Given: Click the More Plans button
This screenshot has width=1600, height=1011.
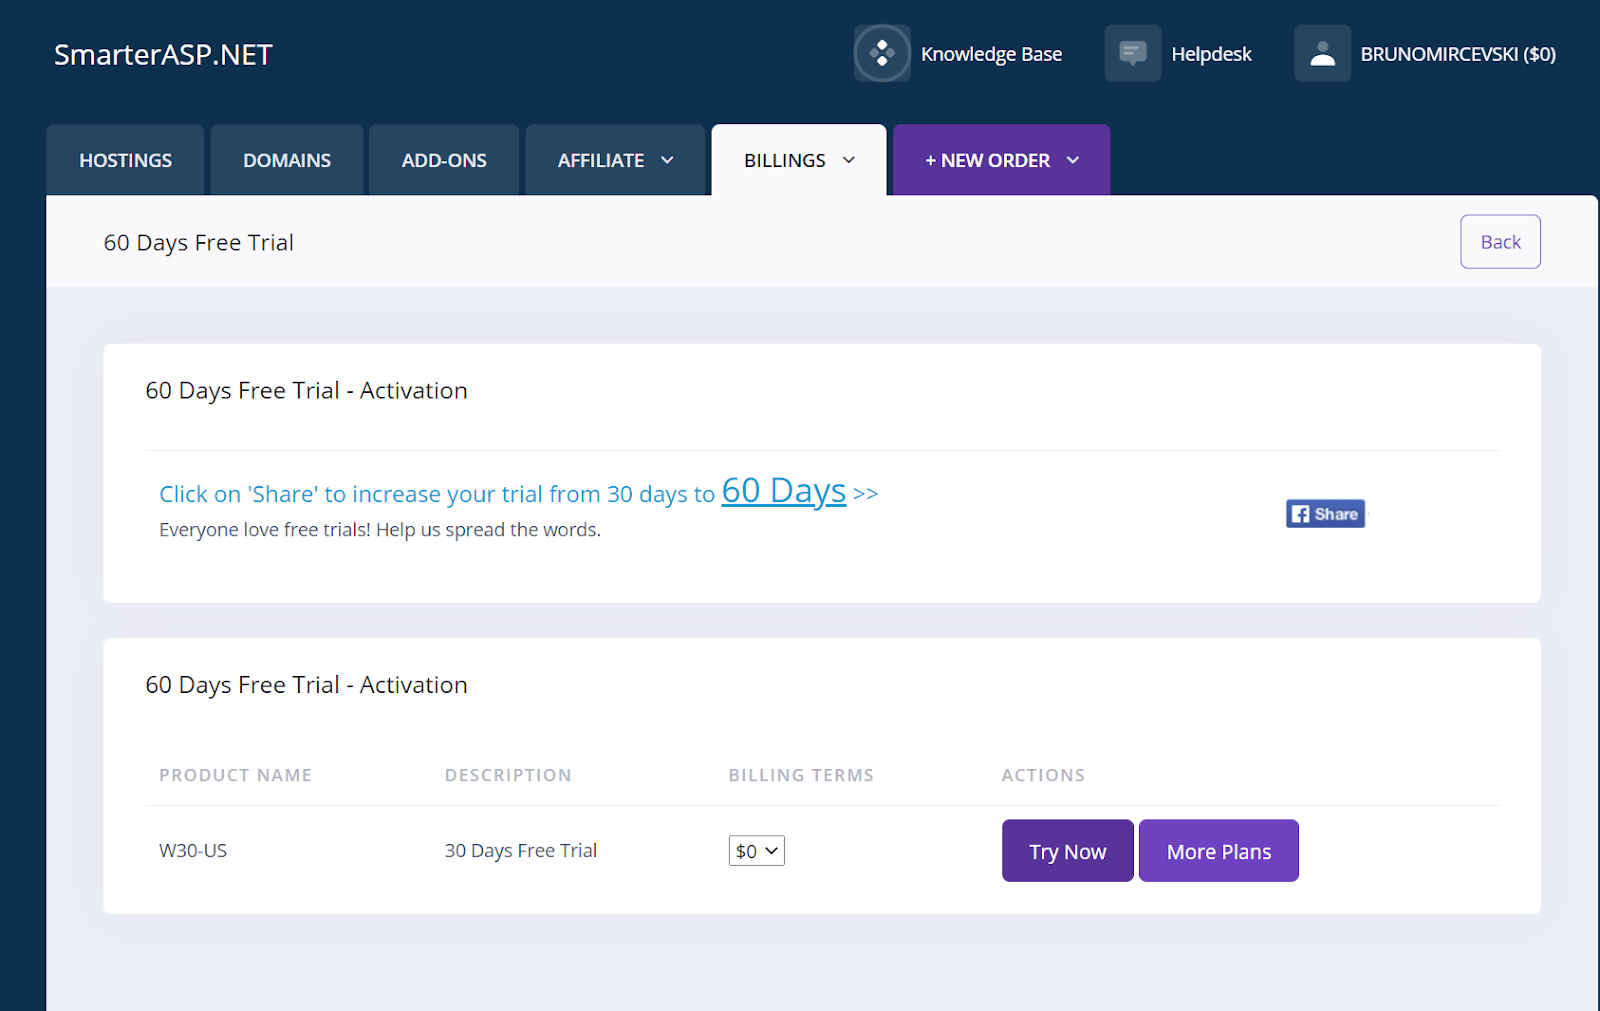Looking at the screenshot, I should coord(1219,851).
